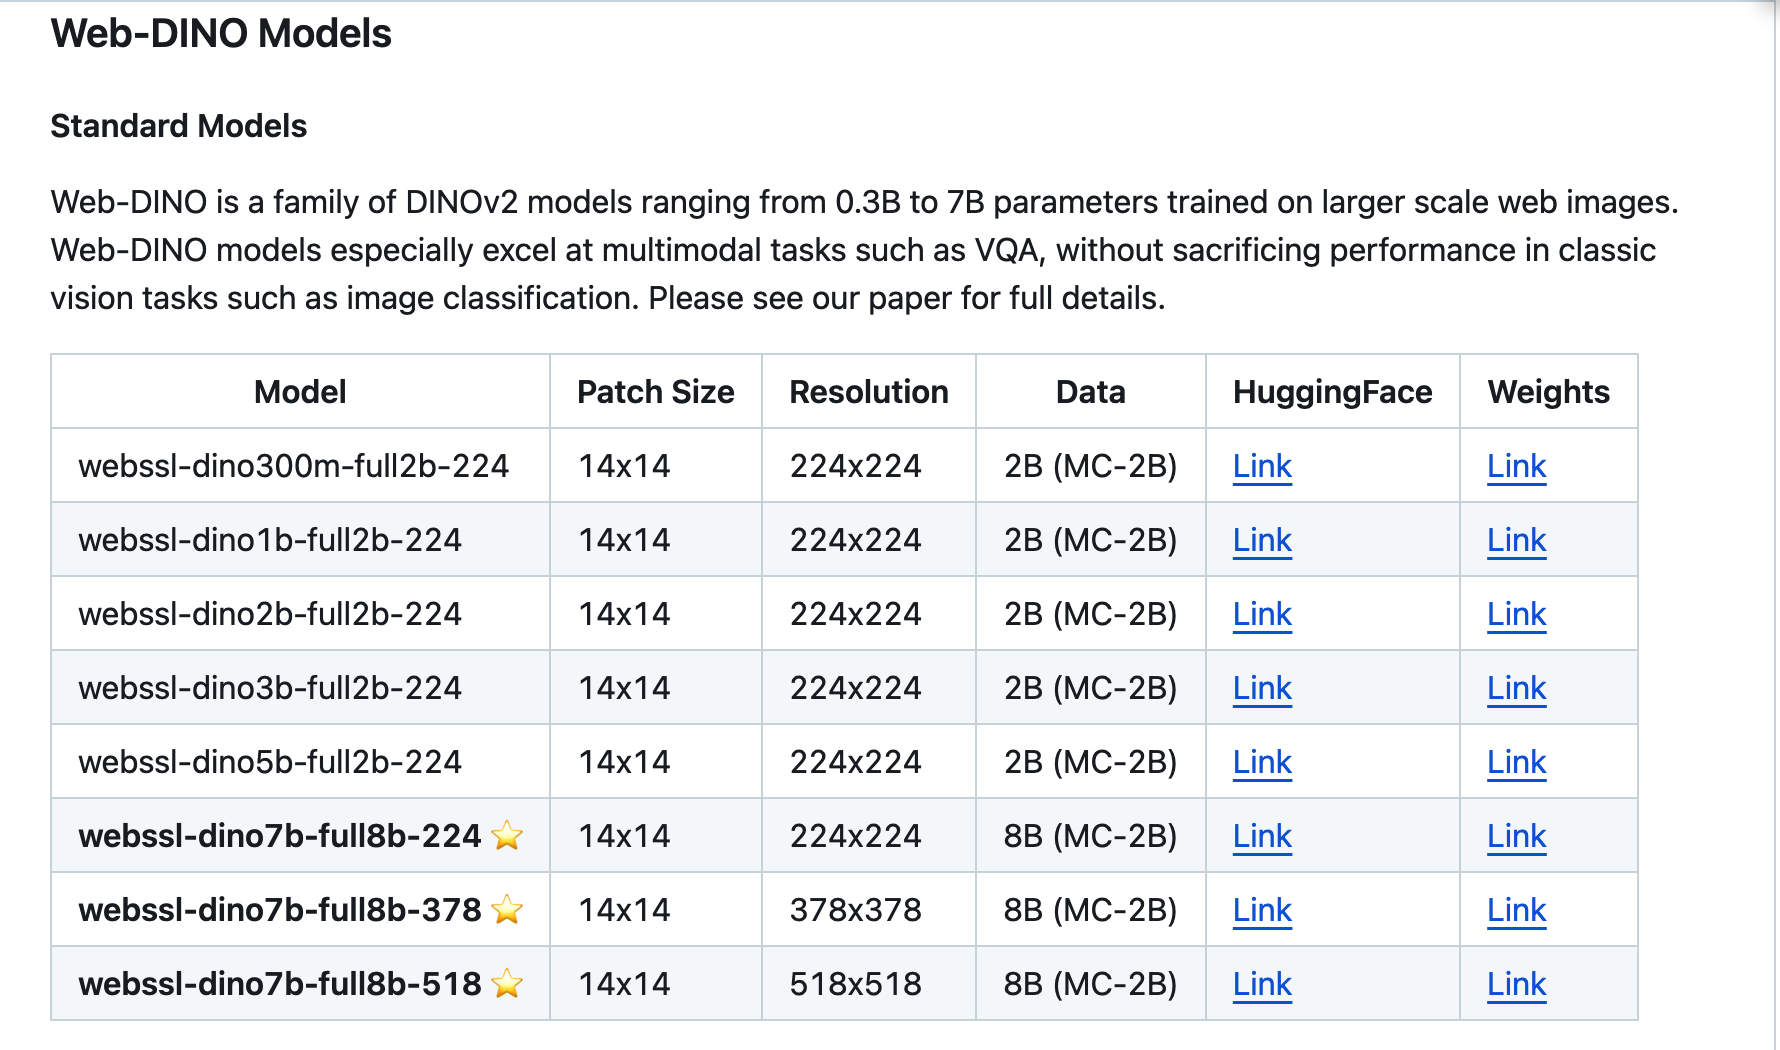
Task: Select bold model name webssl-dino7b-full8b-378
Action: click(x=280, y=910)
